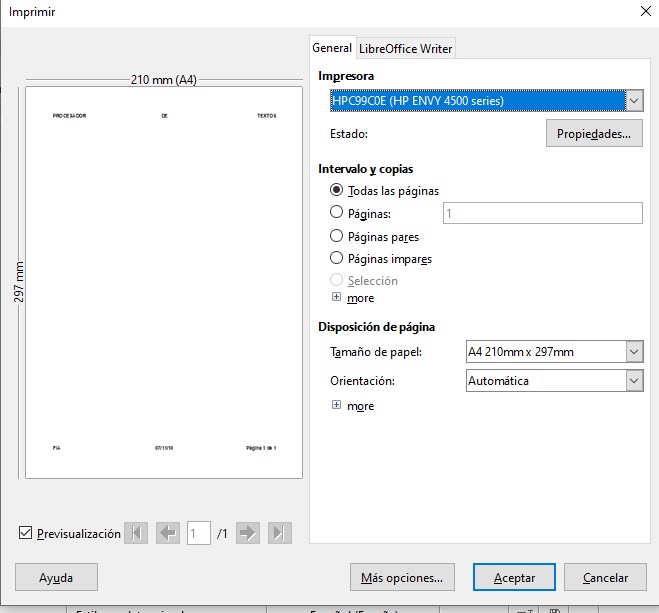Image resolution: width=659 pixels, height=613 pixels.
Task: Open printer Propiedades button
Action: point(594,134)
